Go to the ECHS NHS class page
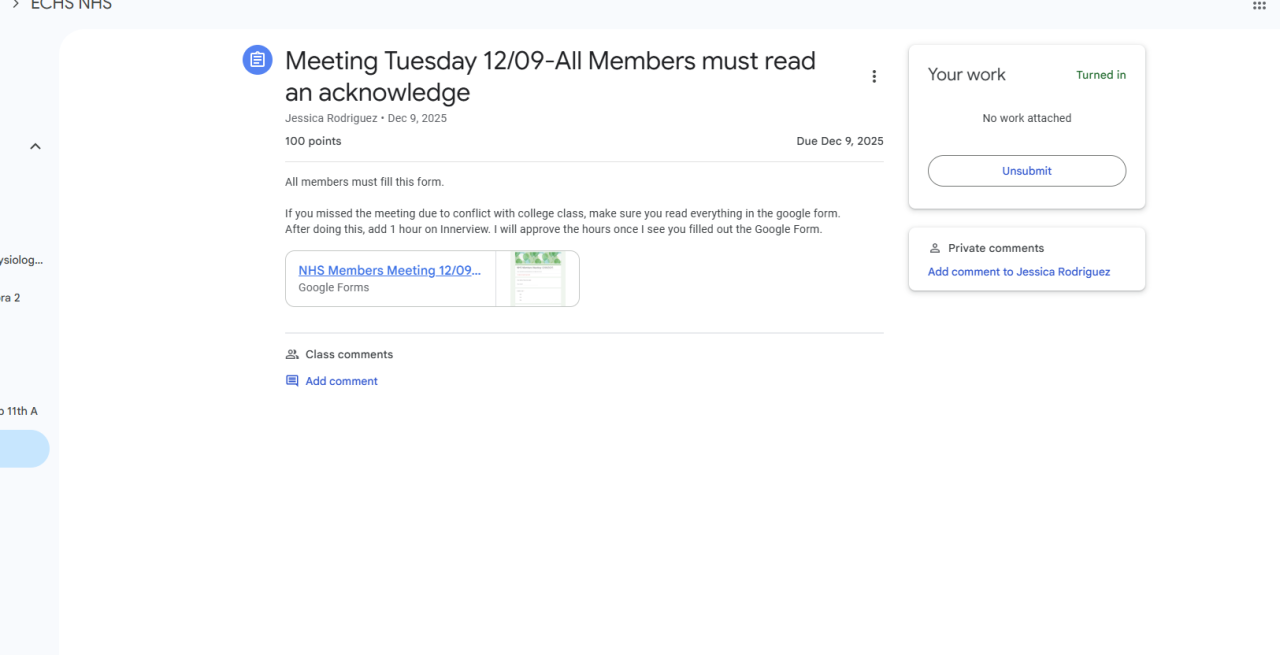 click(71, 5)
